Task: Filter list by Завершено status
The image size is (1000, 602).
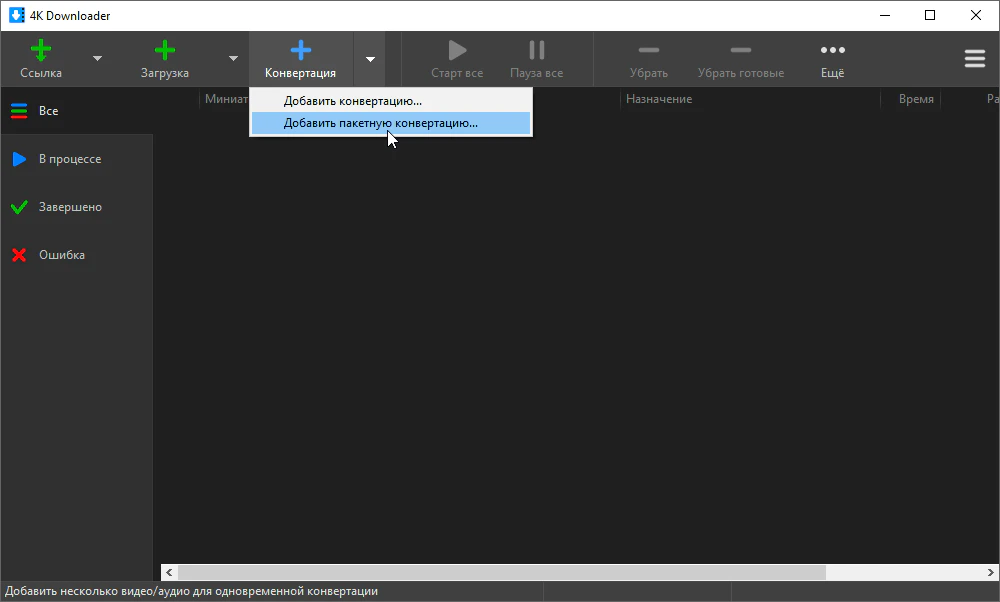Action: (x=69, y=207)
